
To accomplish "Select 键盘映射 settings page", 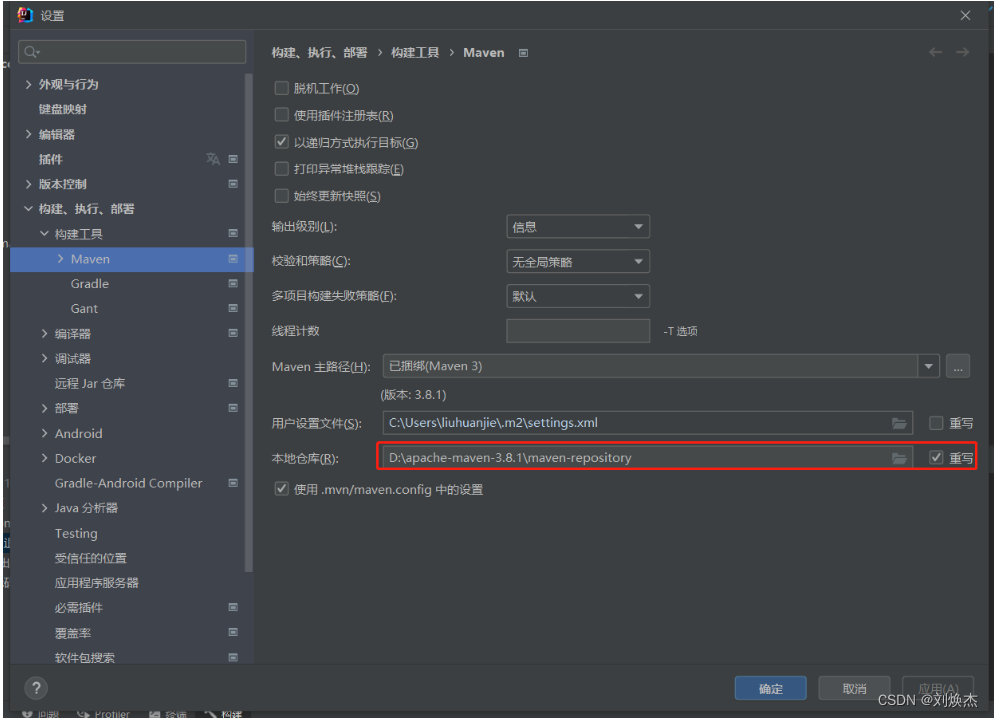I will (x=63, y=109).
